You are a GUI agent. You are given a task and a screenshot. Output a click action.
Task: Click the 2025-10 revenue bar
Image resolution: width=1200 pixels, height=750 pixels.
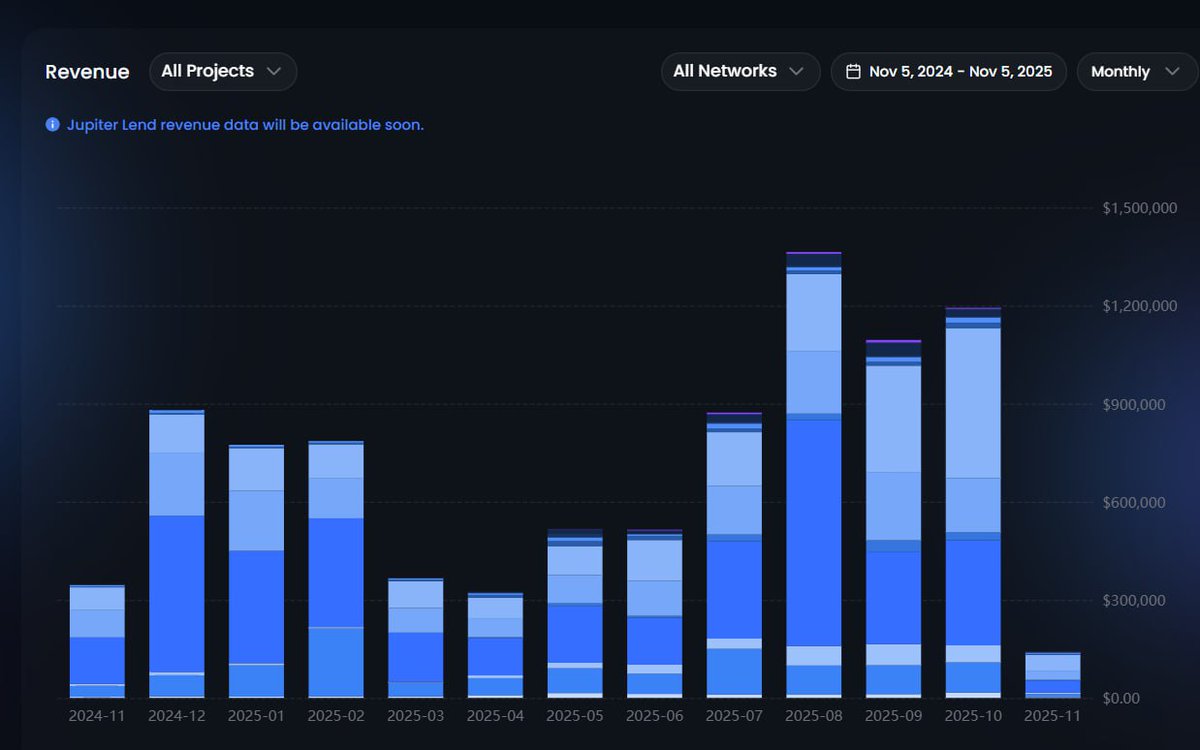click(x=973, y=502)
